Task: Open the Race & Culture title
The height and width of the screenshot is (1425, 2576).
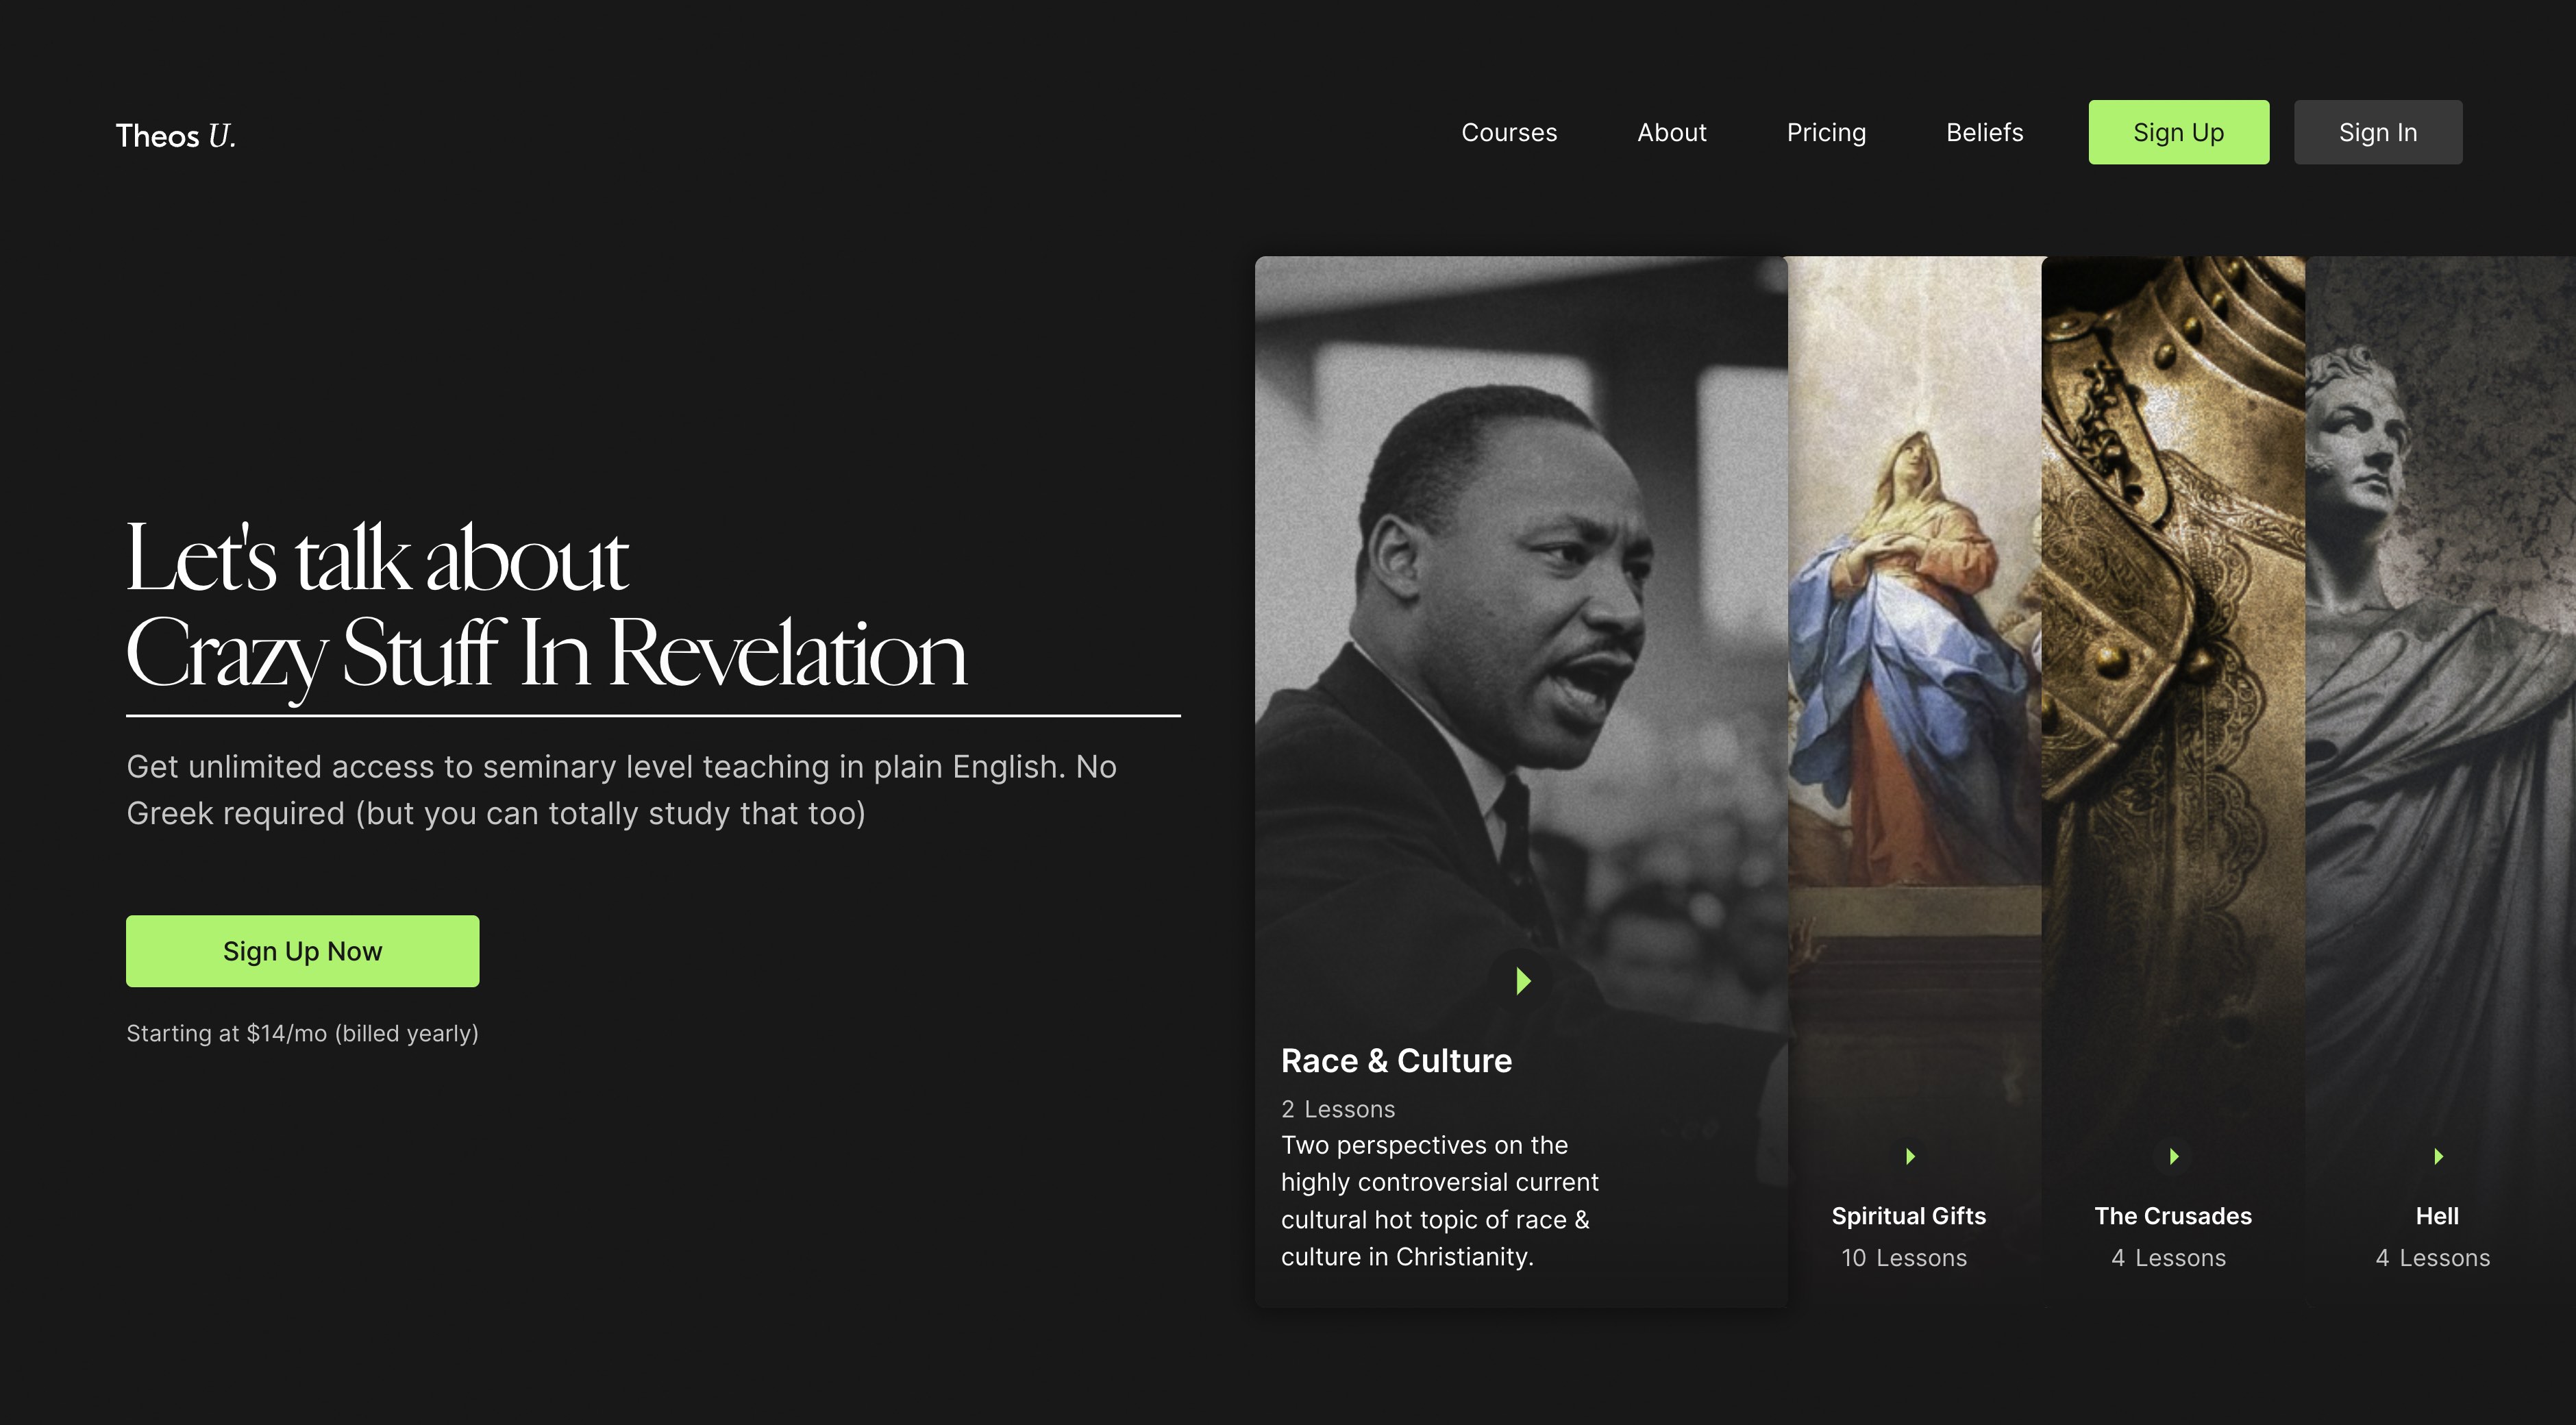Action: coord(1396,1061)
